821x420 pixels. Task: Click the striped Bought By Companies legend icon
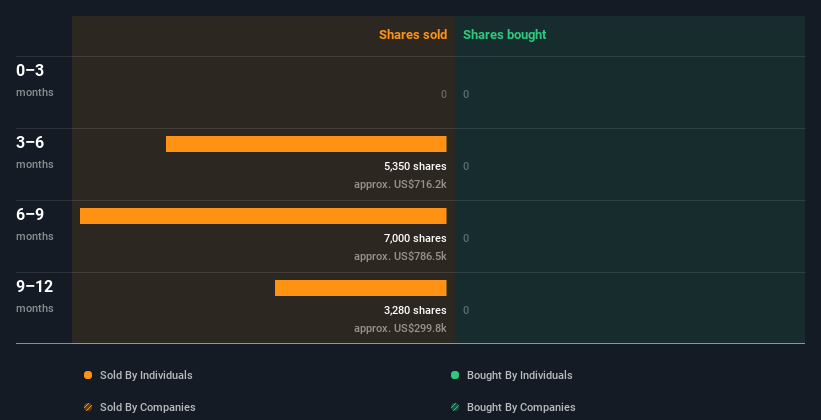(x=455, y=407)
